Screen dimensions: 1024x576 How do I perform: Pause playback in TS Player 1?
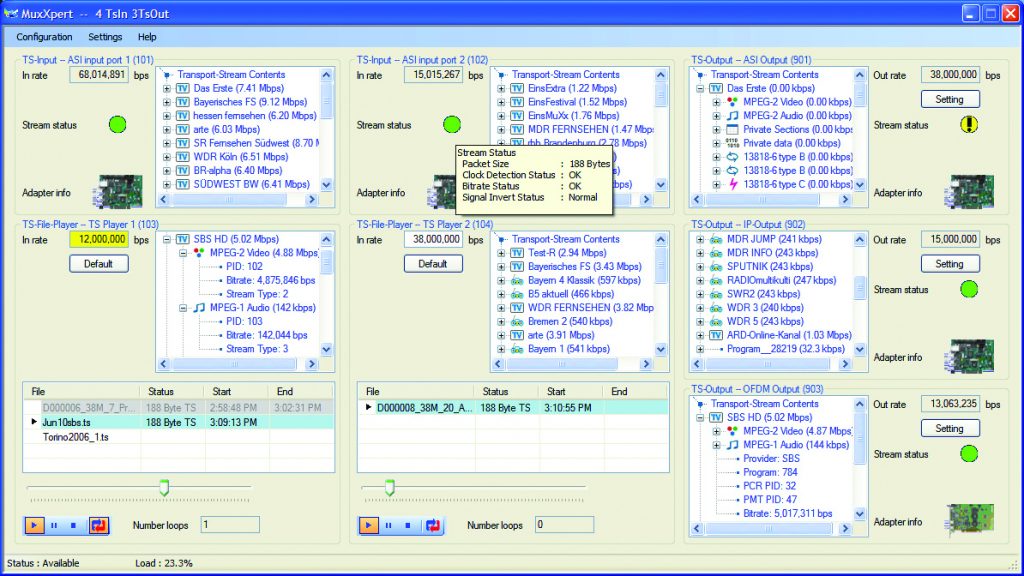click(x=54, y=525)
